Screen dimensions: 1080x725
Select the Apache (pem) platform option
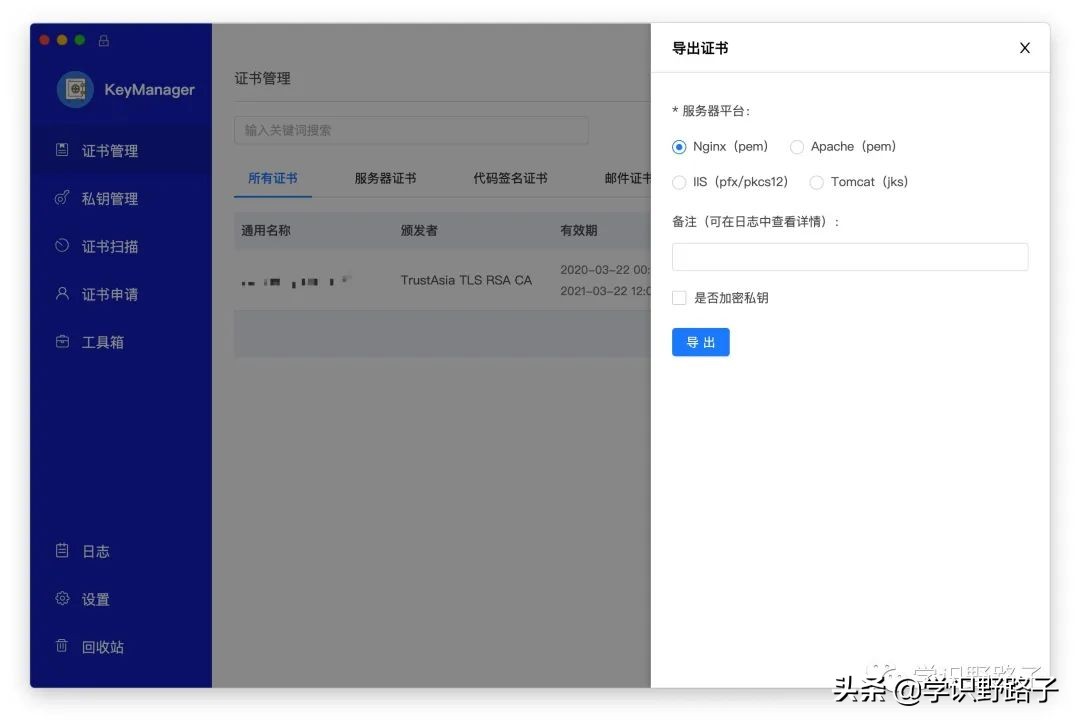tap(797, 146)
